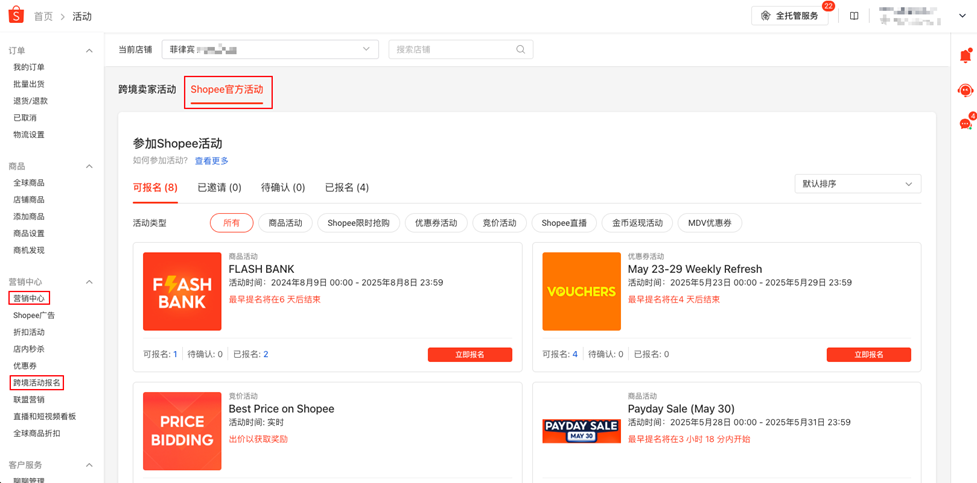
Task: Click Weekly Refresh 可报名 count 4
Action: (575, 355)
